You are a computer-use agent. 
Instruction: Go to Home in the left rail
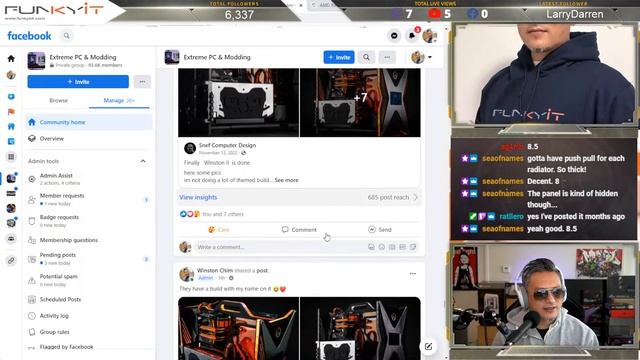[x=11, y=58]
